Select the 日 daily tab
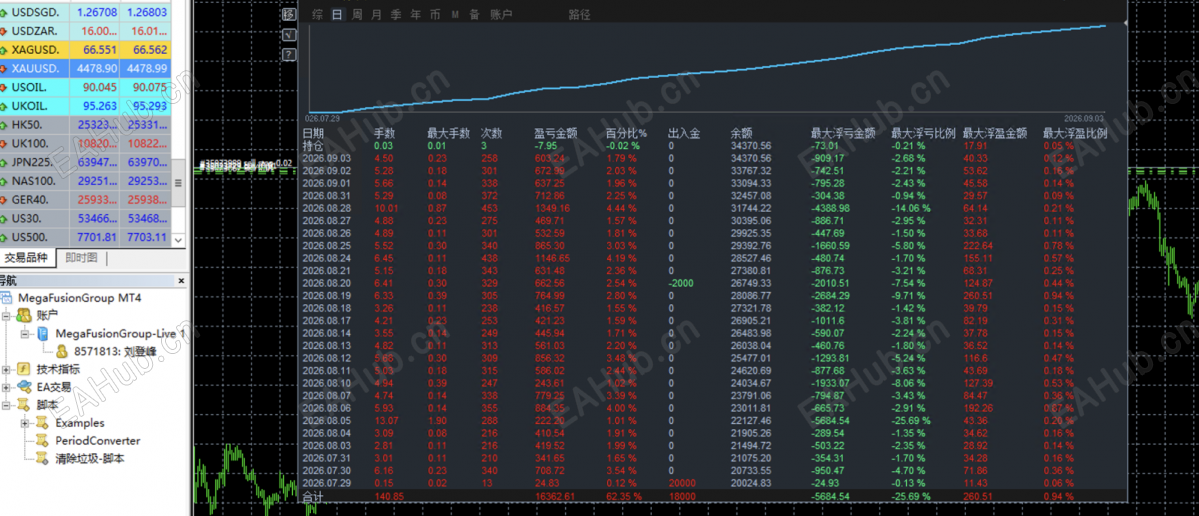Screen dimensions: 1199x516 pos(337,15)
